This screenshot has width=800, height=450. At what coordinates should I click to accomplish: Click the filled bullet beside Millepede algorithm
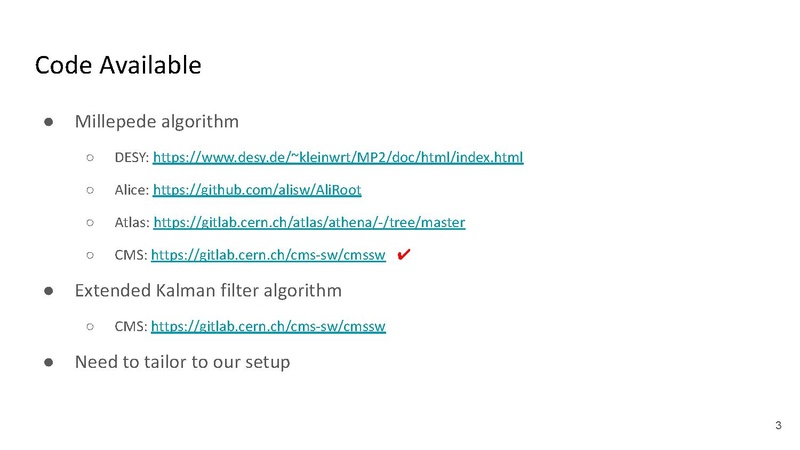[x=48, y=122]
